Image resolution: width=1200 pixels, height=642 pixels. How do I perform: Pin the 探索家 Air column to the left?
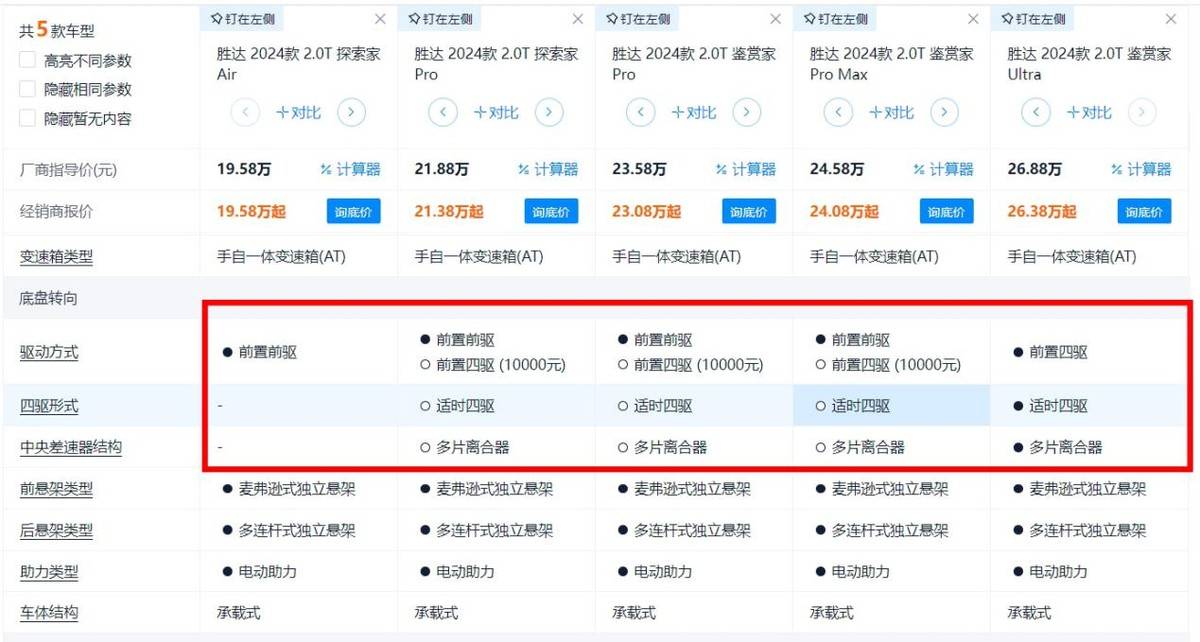(x=243, y=19)
